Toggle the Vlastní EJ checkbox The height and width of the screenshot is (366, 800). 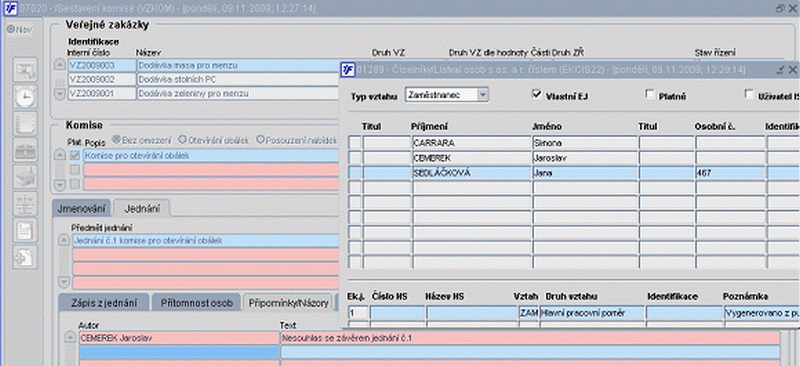click(536, 94)
